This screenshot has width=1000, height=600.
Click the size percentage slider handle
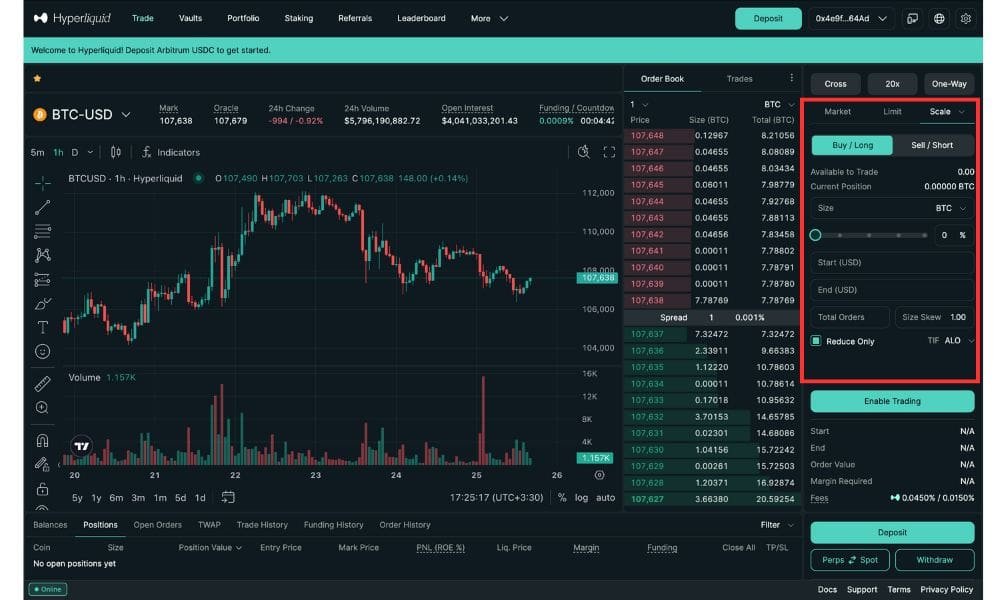(815, 235)
